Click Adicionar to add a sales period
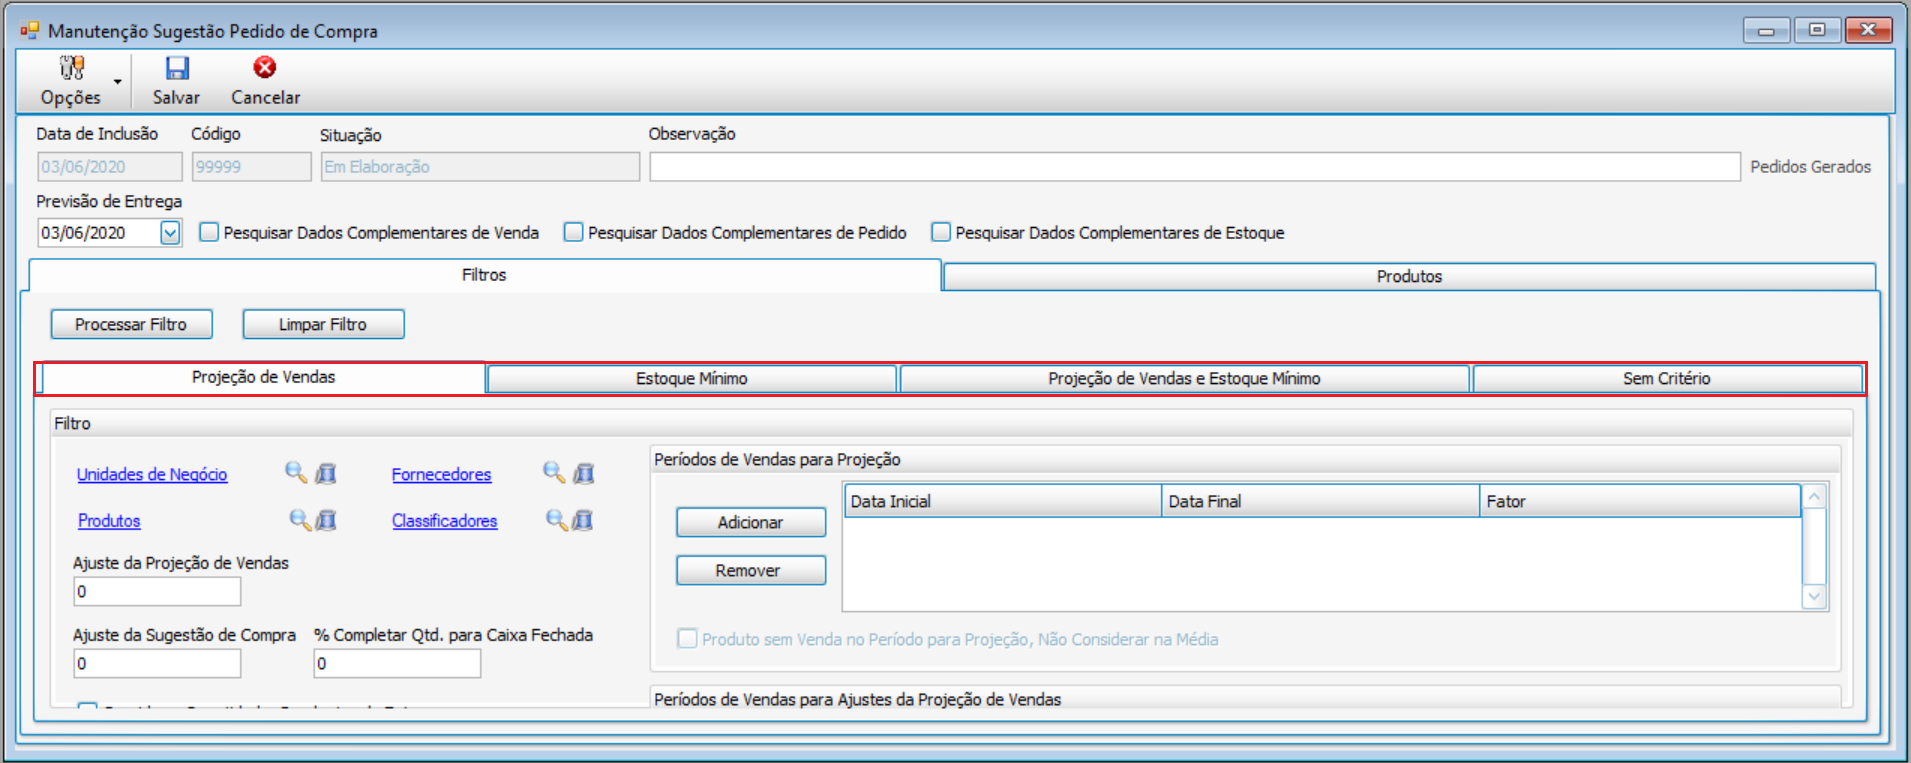 pyautogui.click(x=751, y=522)
